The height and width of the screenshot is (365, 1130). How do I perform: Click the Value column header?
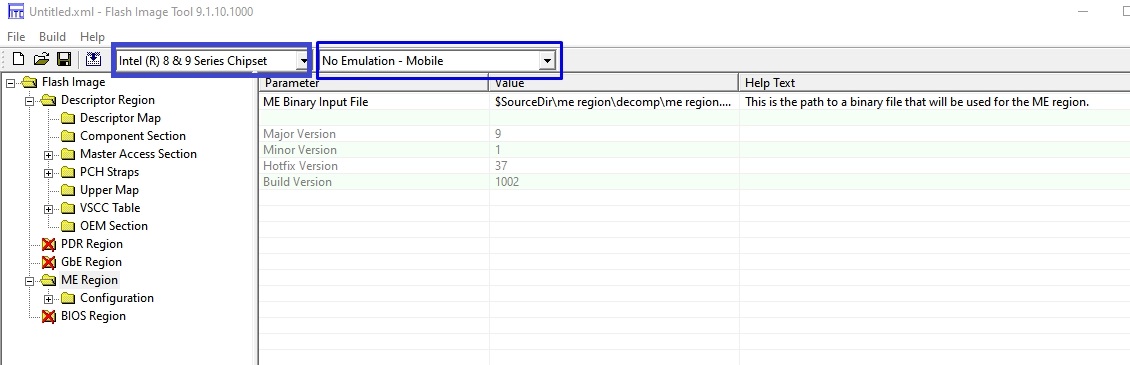tap(613, 82)
